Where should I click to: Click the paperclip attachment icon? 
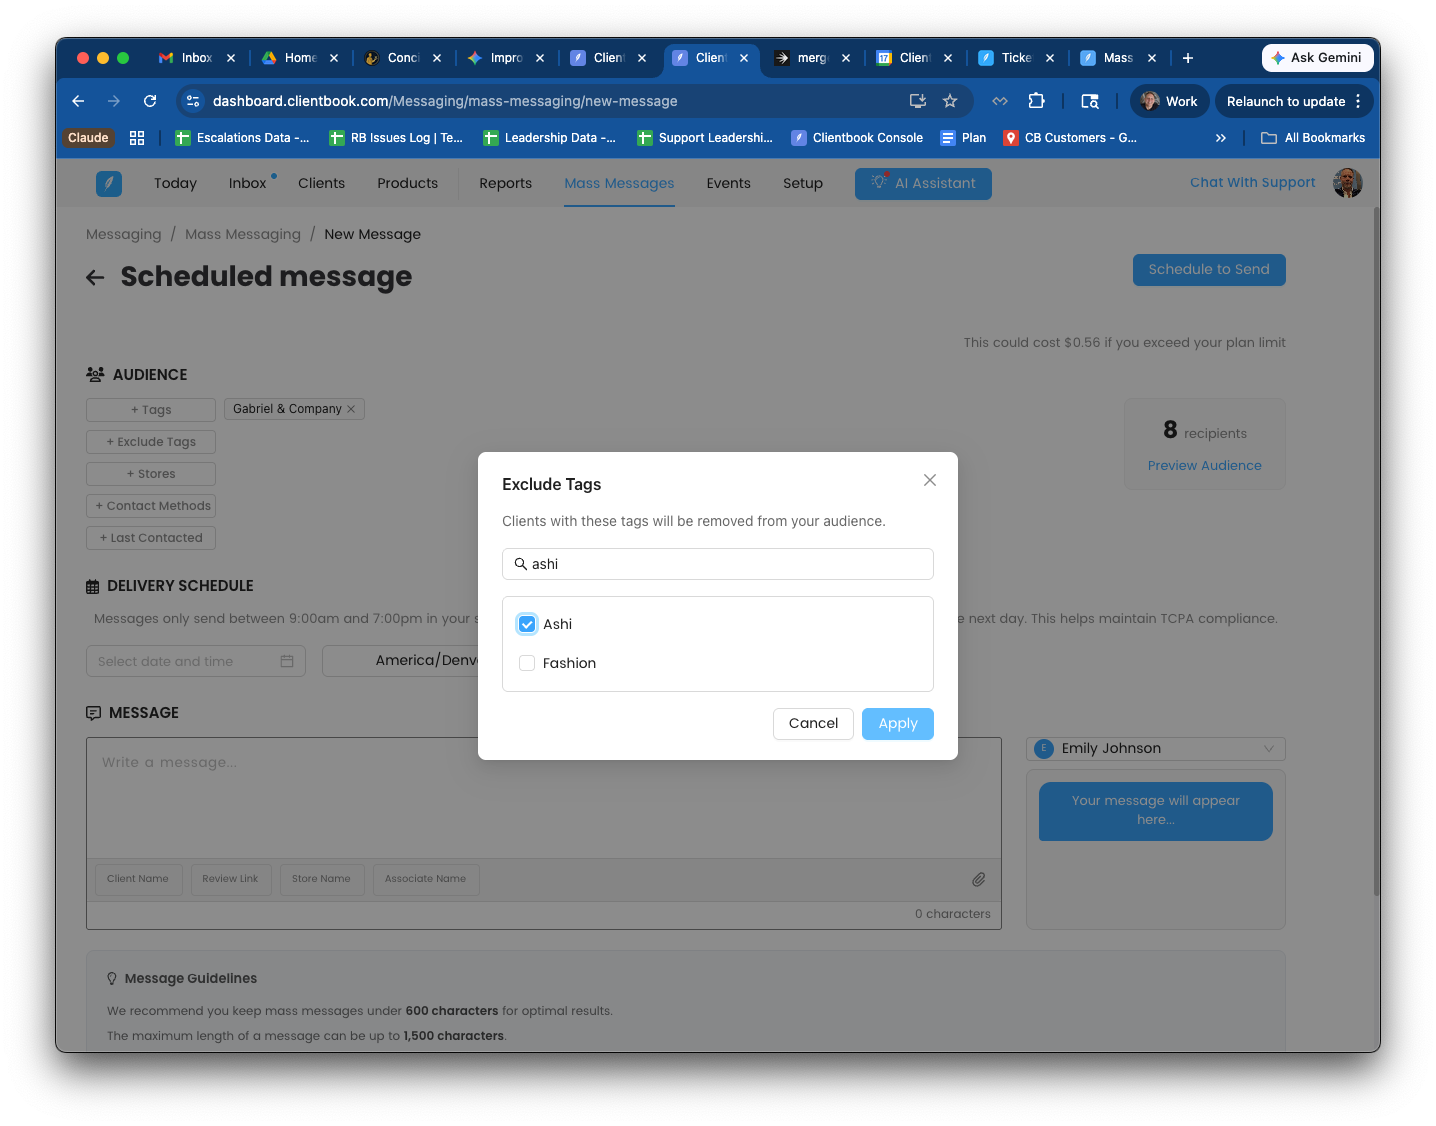(979, 879)
